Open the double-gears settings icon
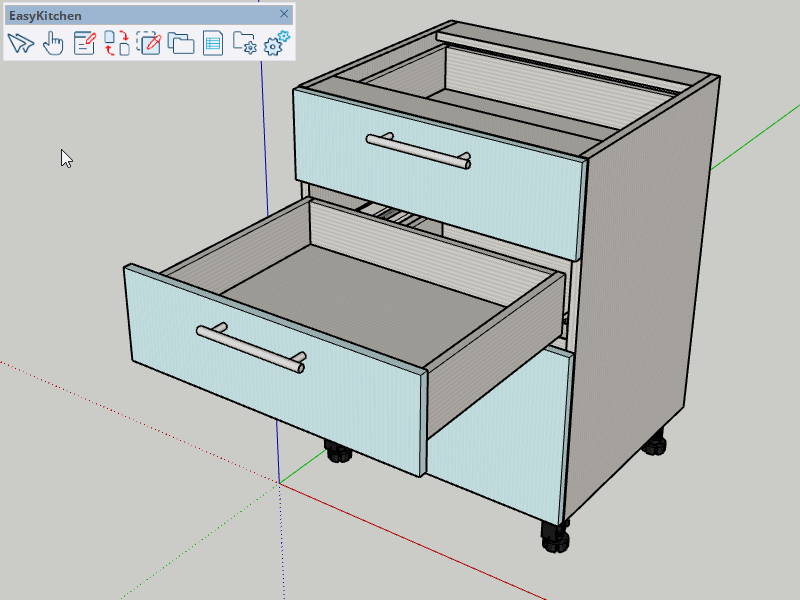The image size is (800, 600). 277,43
